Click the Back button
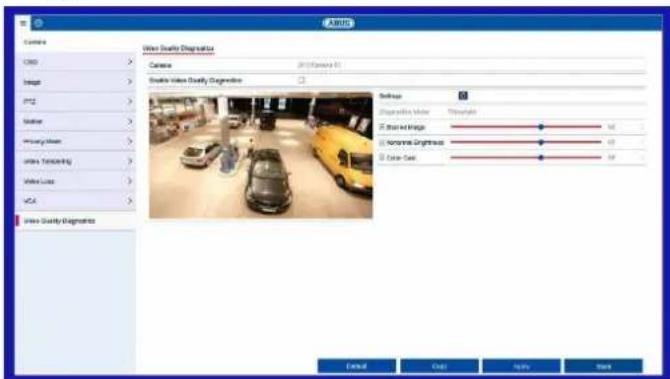Screen dimensions: 670x379 603,366
